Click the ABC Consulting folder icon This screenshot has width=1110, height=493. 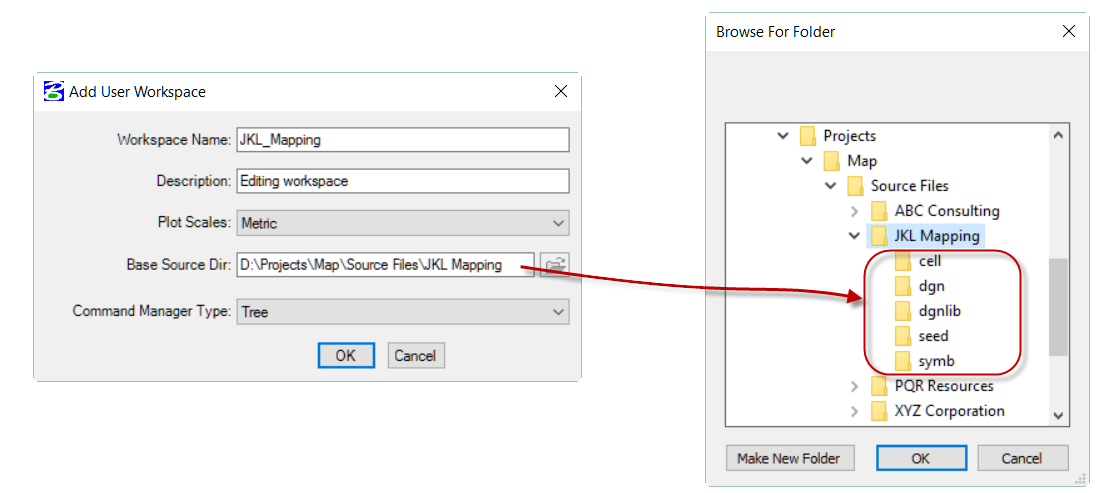(879, 211)
